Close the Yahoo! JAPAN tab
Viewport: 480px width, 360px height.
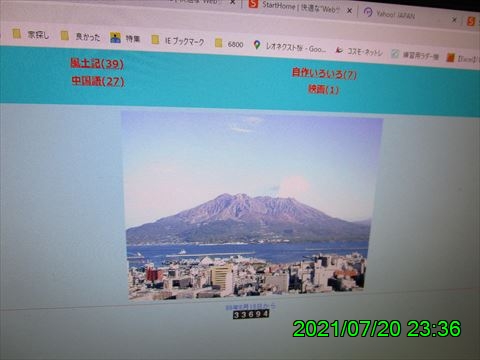click(x=454, y=20)
